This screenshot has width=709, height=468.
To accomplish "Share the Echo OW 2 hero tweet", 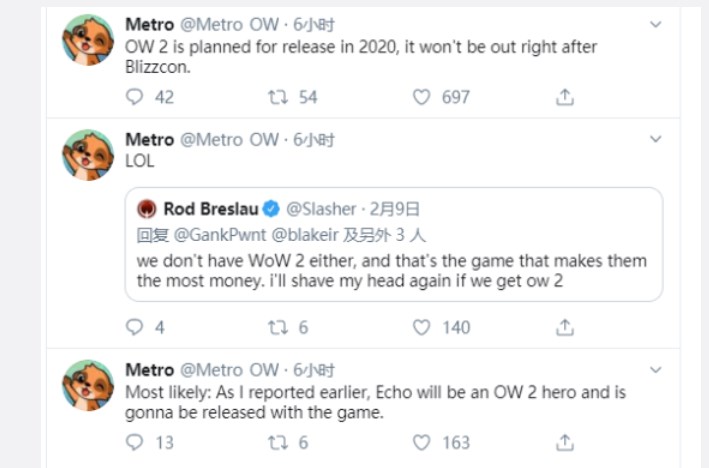I will [x=565, y=442].
